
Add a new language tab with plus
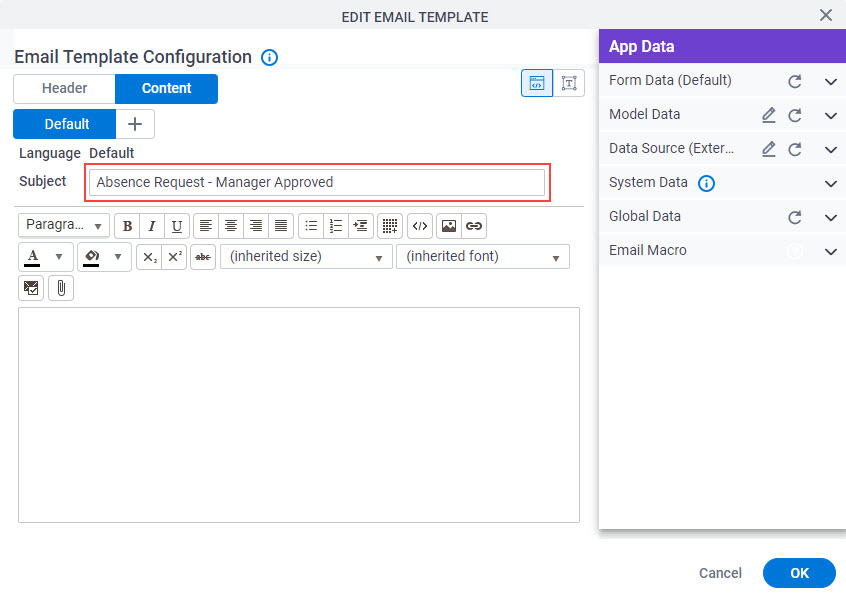(135, 124)
